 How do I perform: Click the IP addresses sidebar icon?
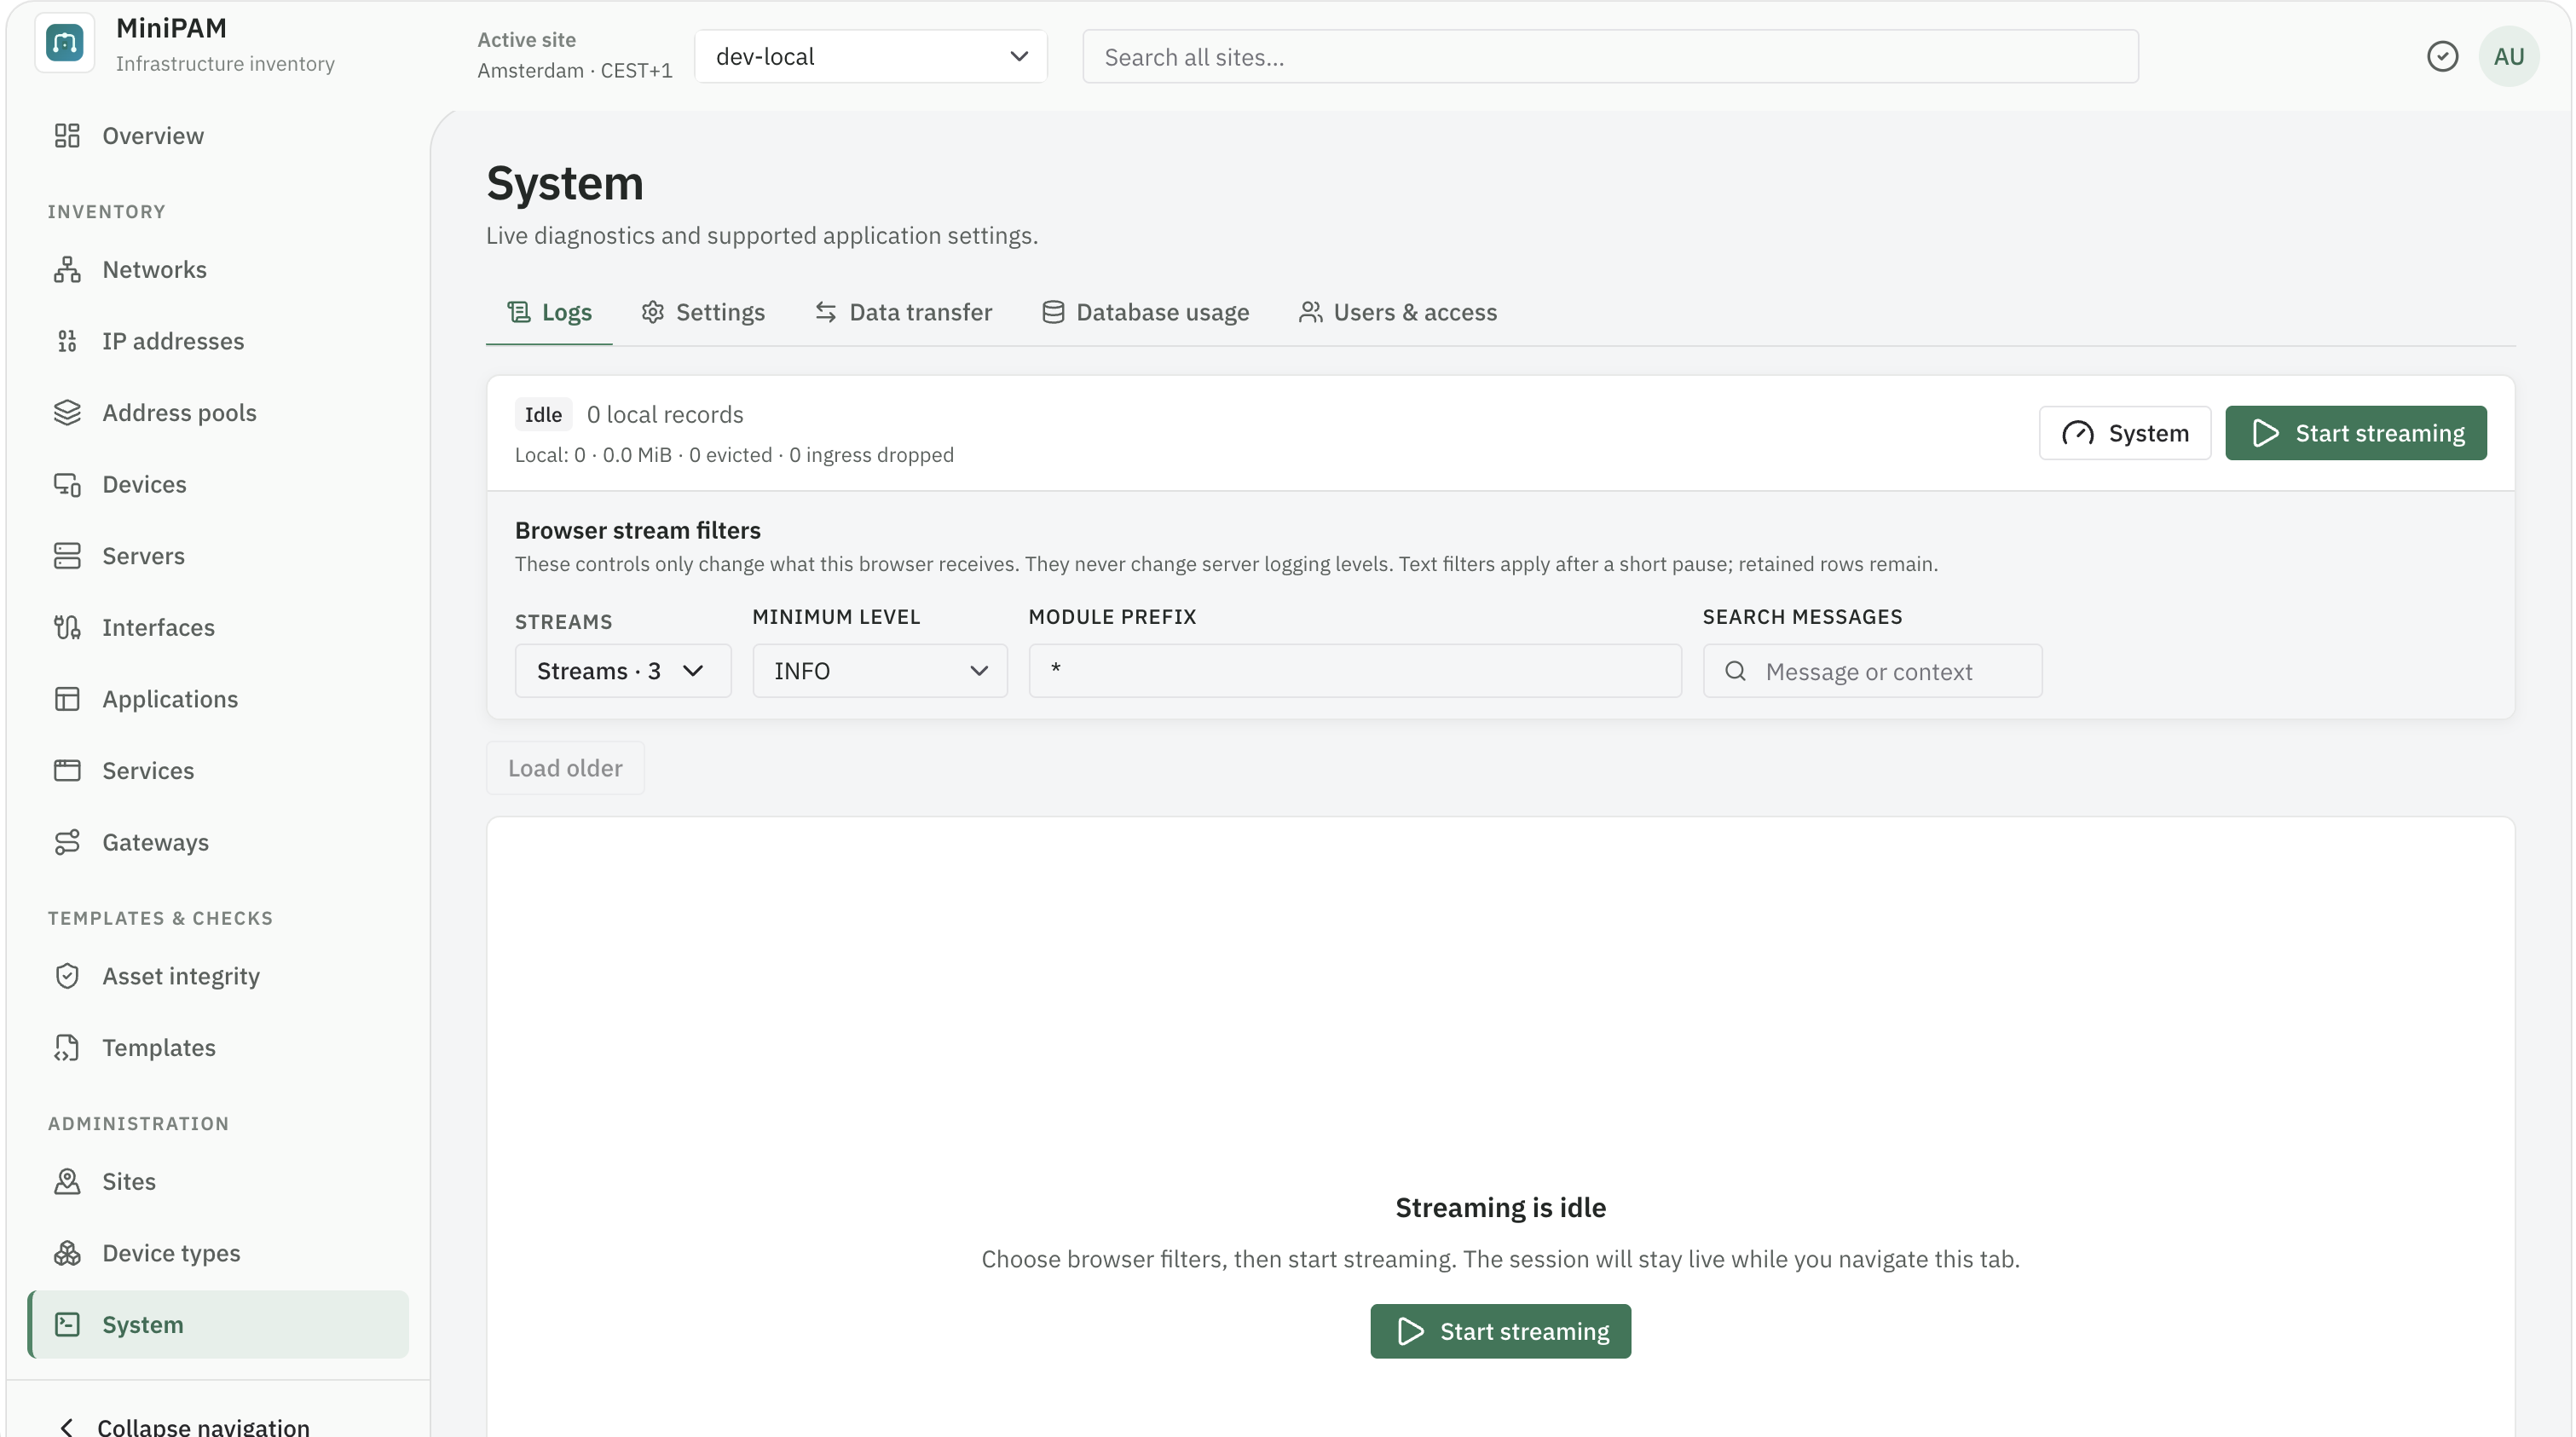click(x=67, y=341)
